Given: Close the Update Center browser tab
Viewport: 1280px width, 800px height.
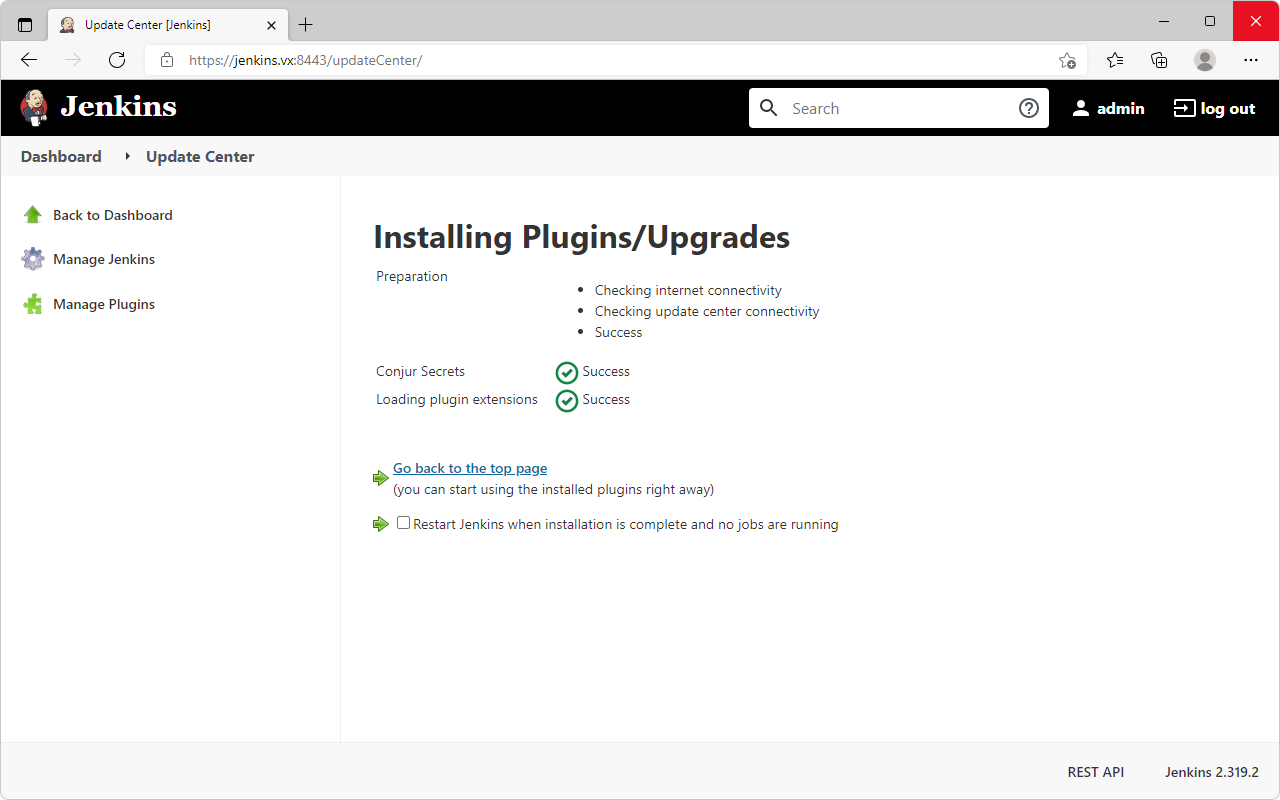Looking at the screenshot, I should (x=271, y=25).
